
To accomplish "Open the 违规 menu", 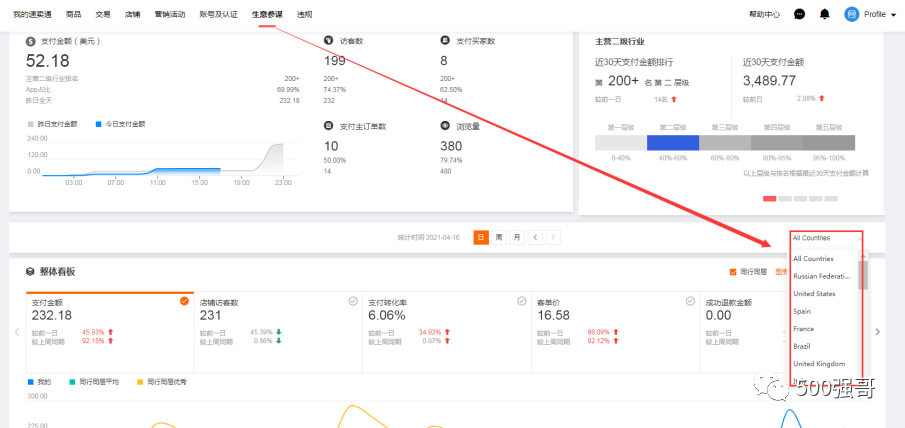I will coord(304,14).
